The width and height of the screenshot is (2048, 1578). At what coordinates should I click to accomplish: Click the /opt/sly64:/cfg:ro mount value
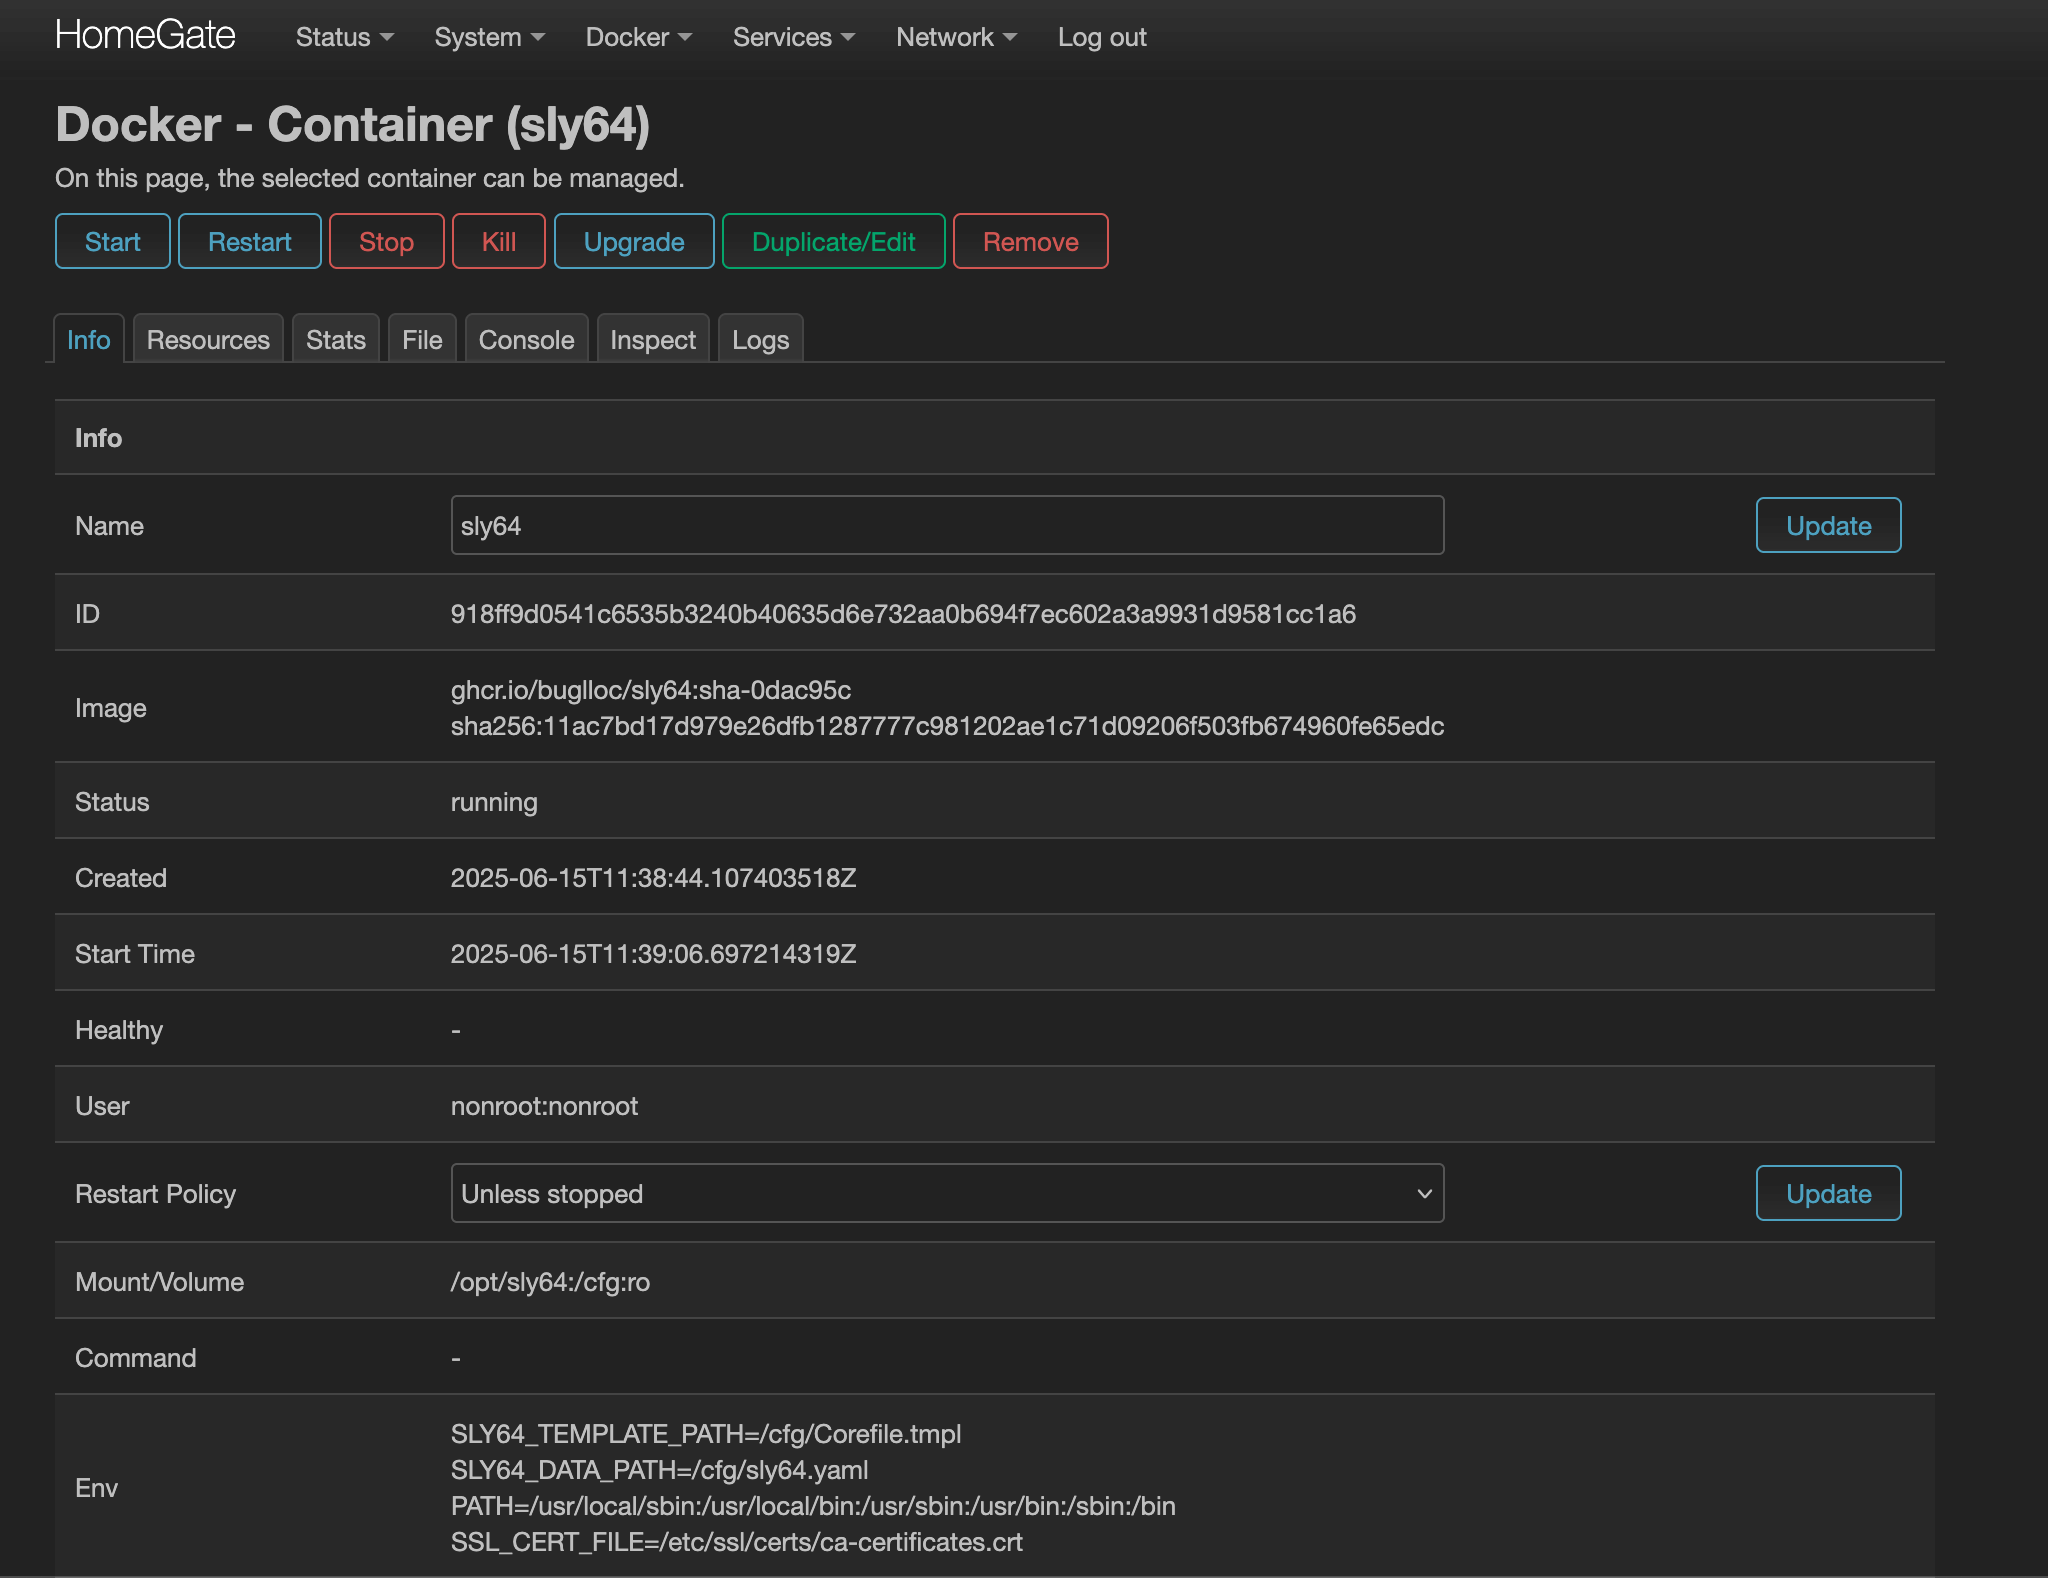click(x=550, y=1282)
